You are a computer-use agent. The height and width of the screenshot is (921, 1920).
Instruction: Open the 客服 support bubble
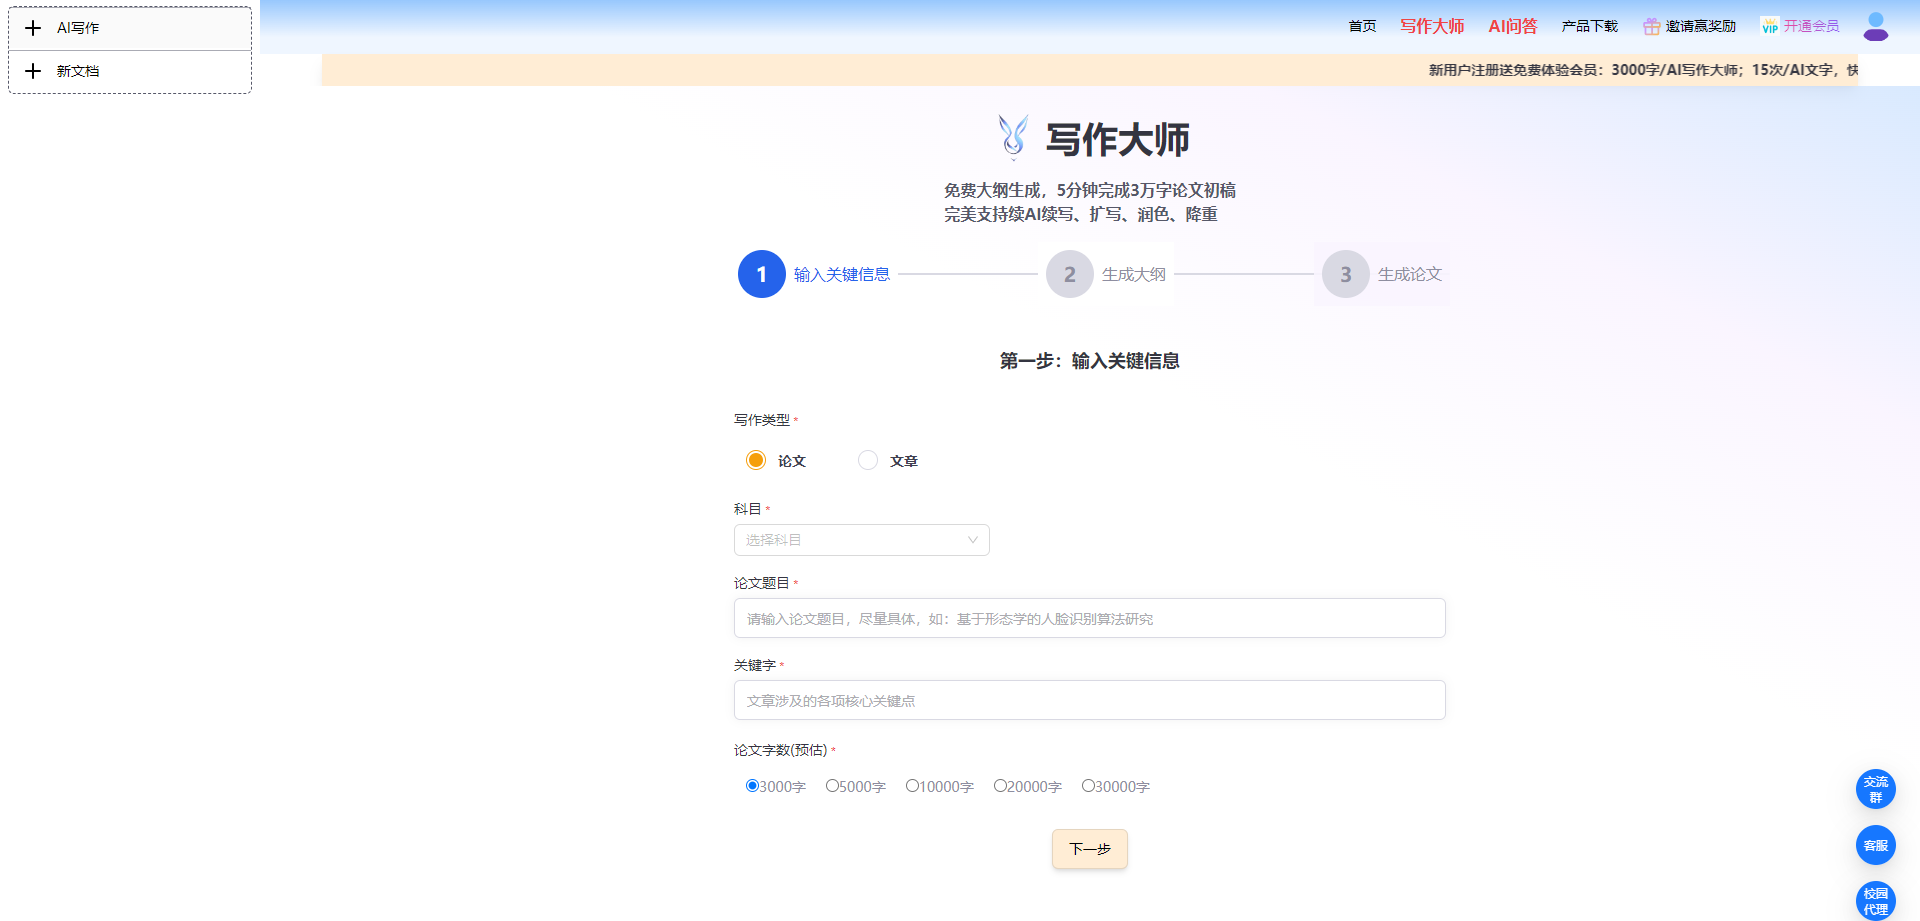[x=1875, y=846]
